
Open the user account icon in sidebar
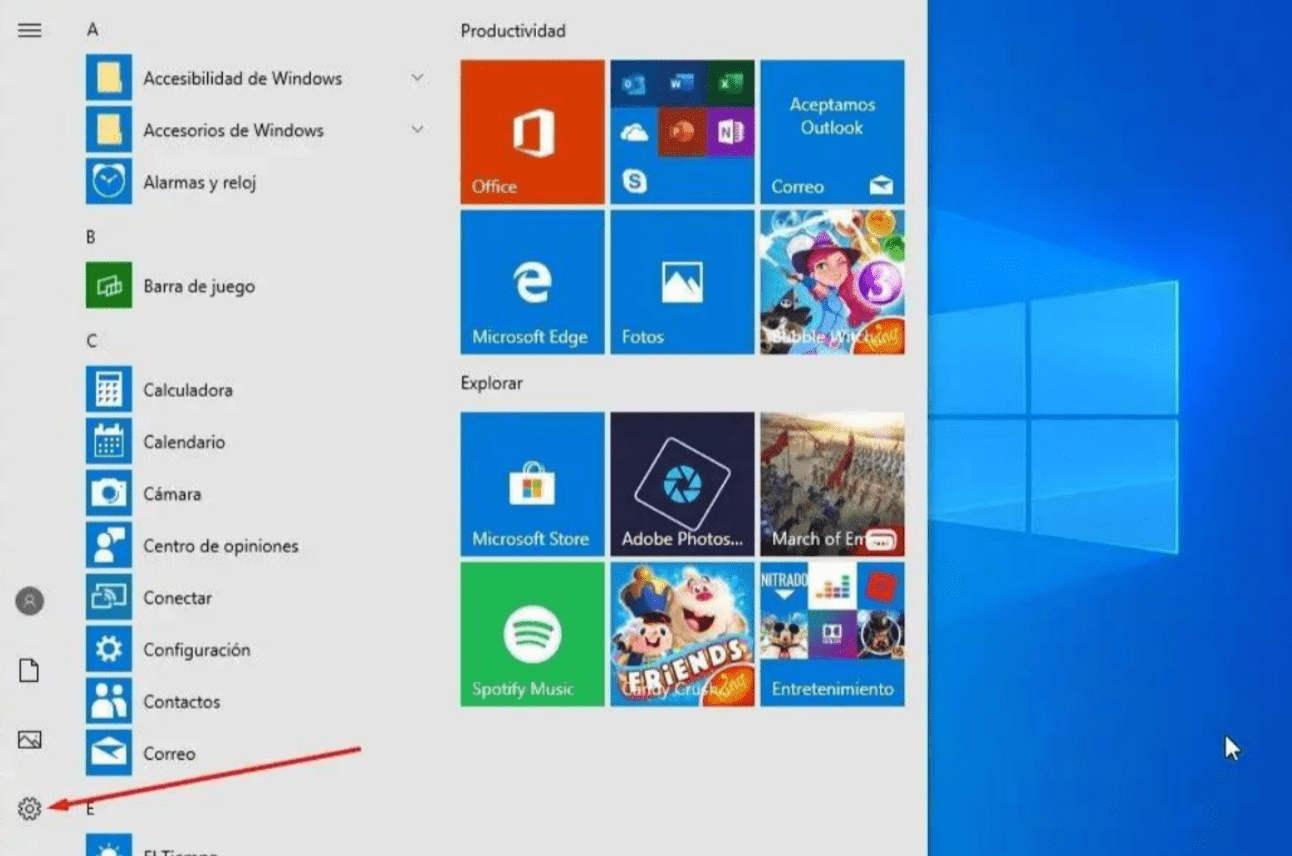29,601
